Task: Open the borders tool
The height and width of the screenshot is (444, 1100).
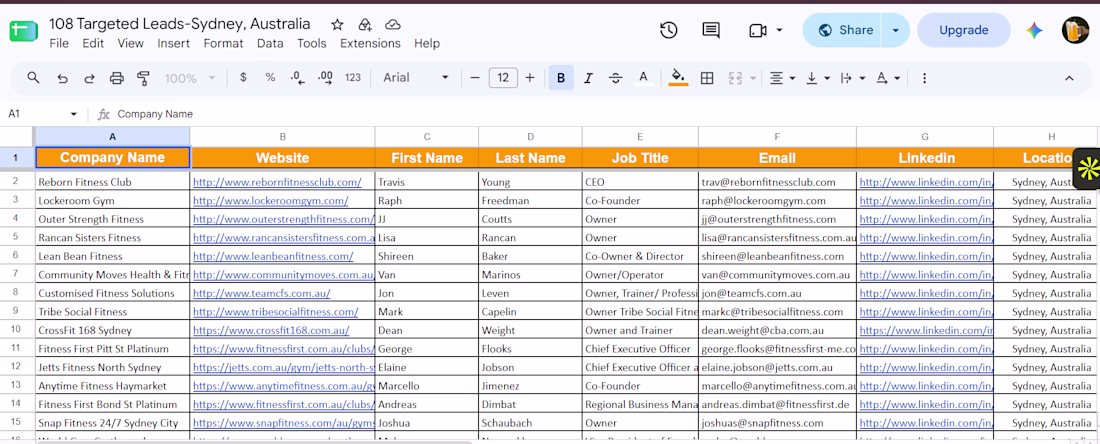Action: (x=707, y=78)
